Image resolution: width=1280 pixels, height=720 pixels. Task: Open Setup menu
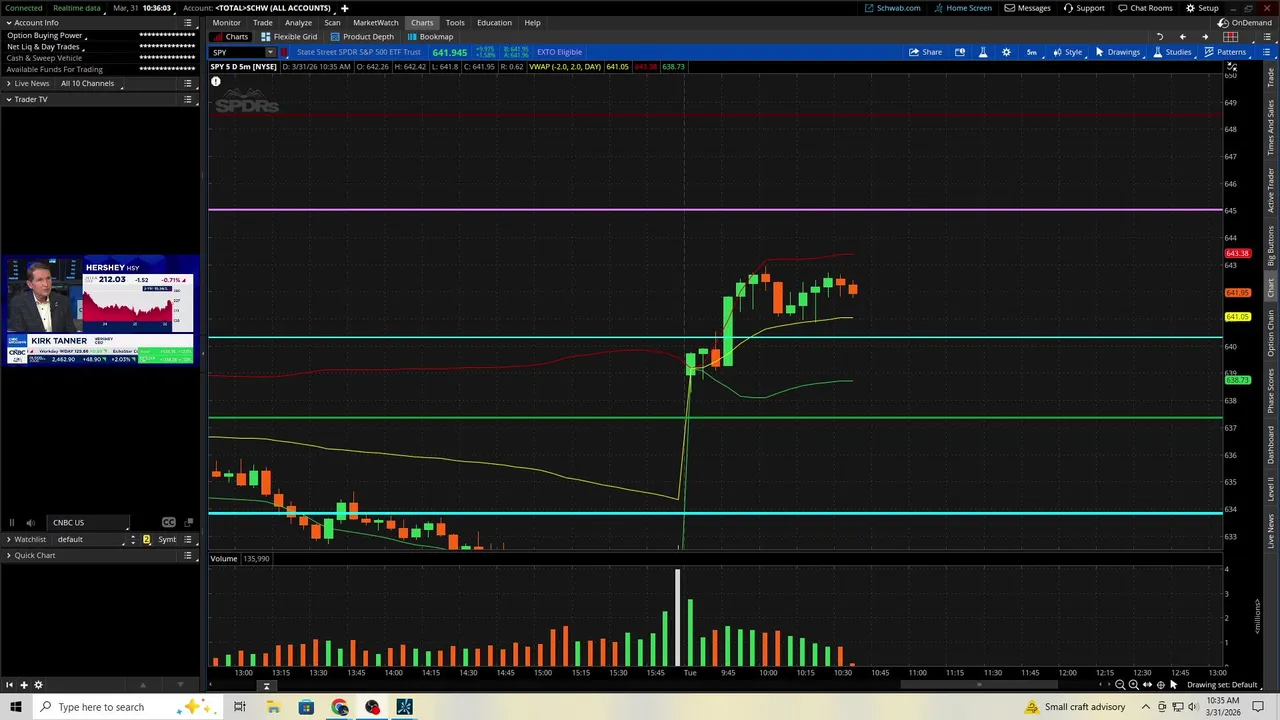click(1202, 8)
